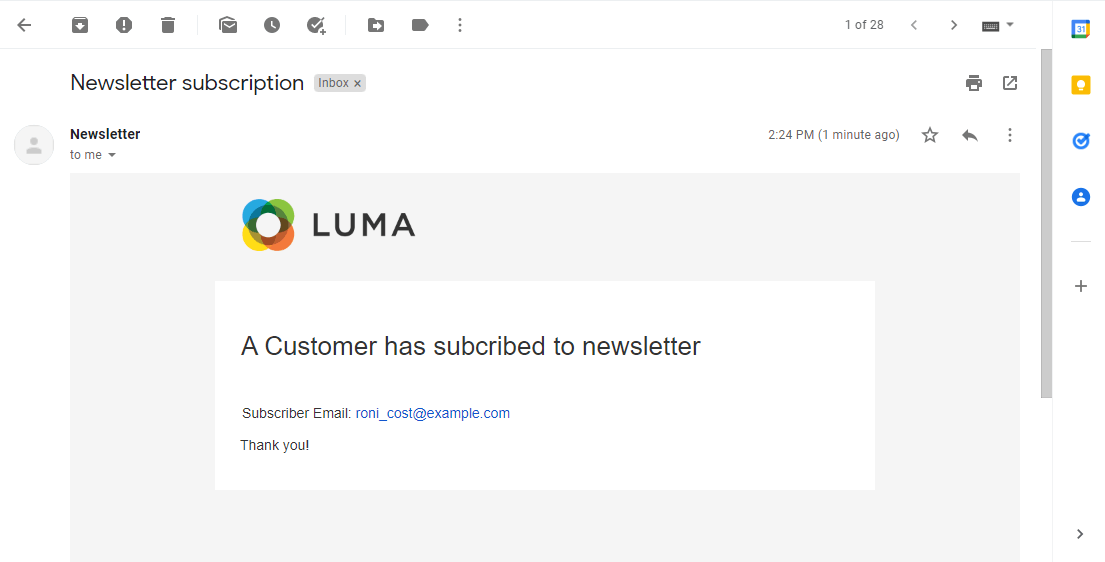
Task: Add this email to Tasks
Action: 316,25
